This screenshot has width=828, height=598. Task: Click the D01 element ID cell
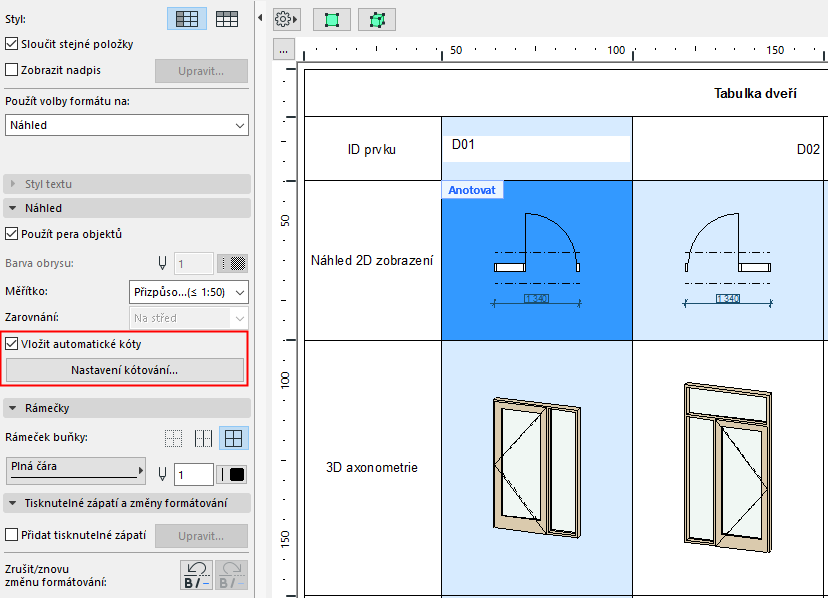click(536, 145)
